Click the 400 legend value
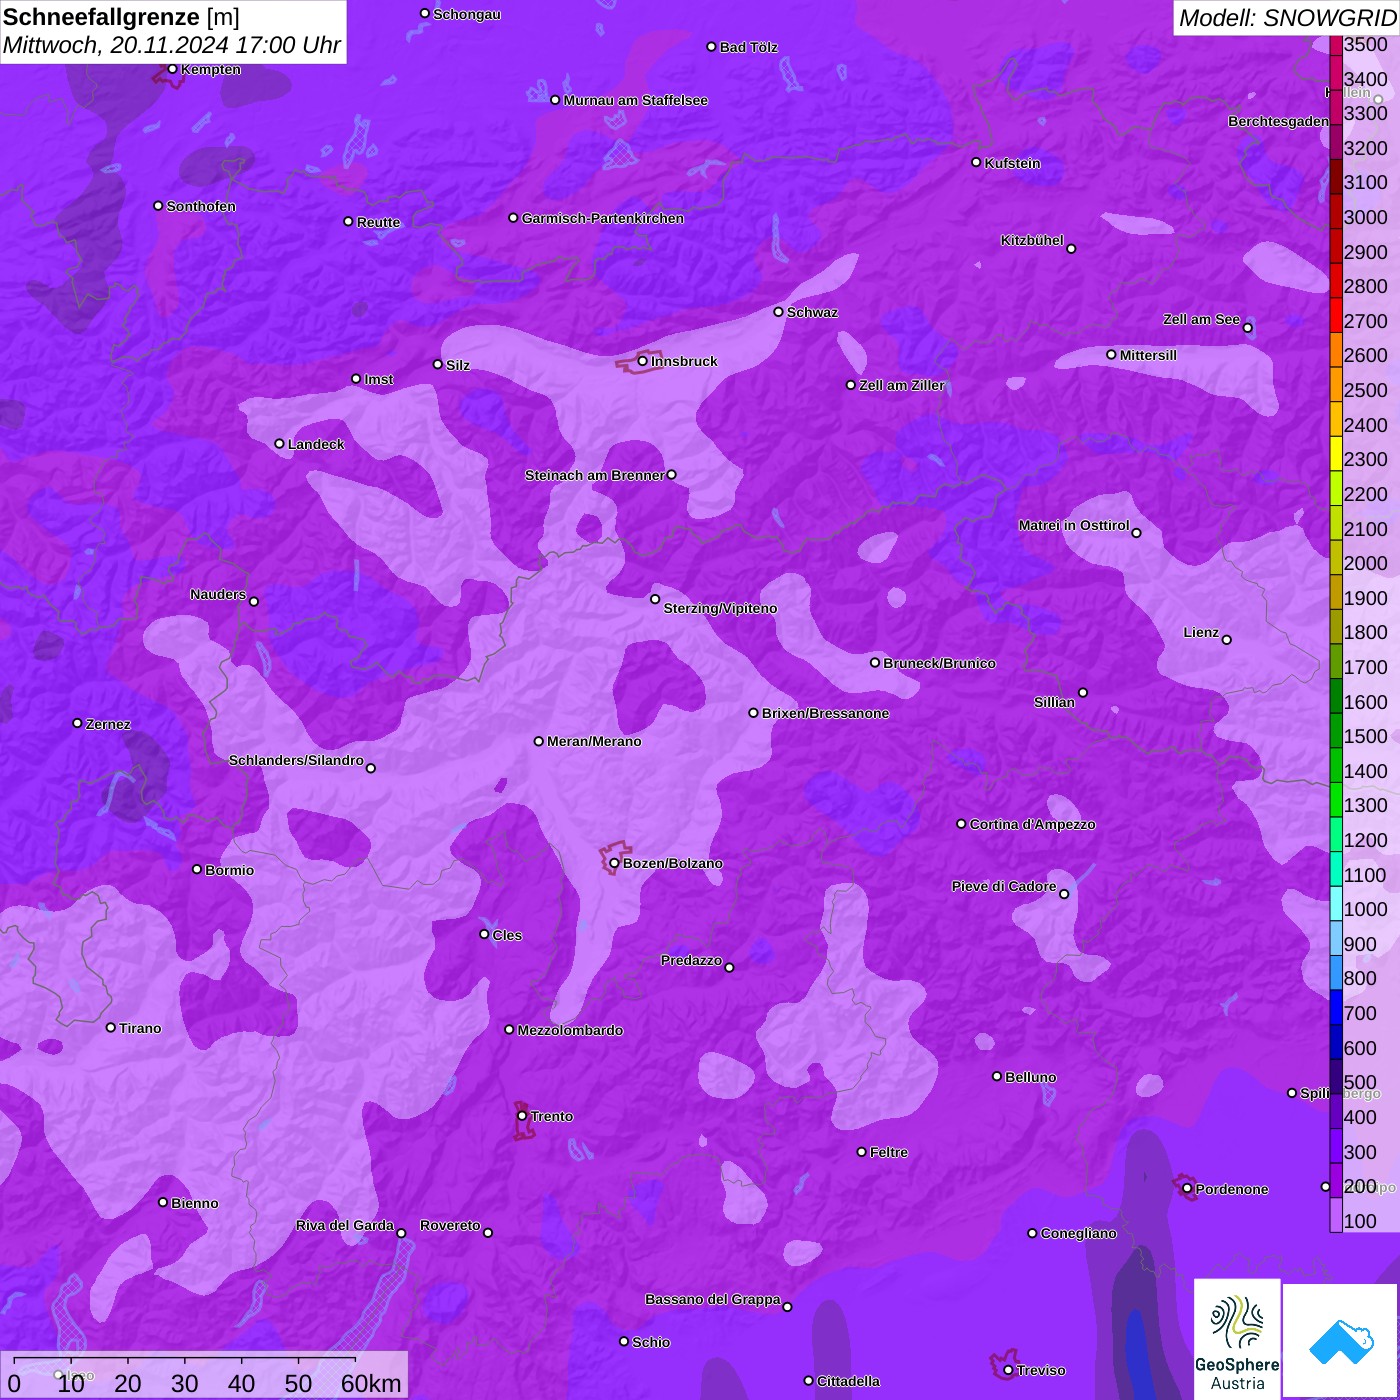This screenshot has height=1400, width=1400. [1361, 1117]
